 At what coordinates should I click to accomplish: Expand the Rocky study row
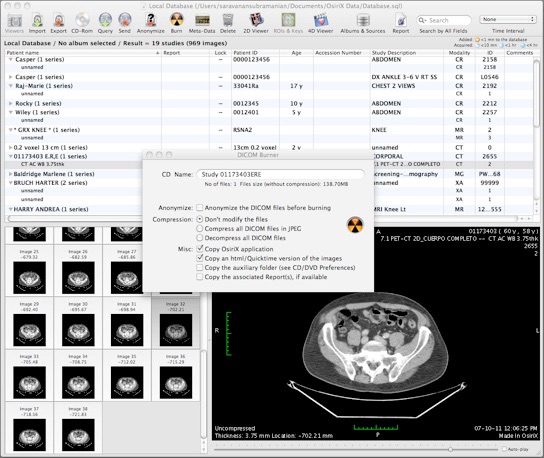(x=10, y=103)
